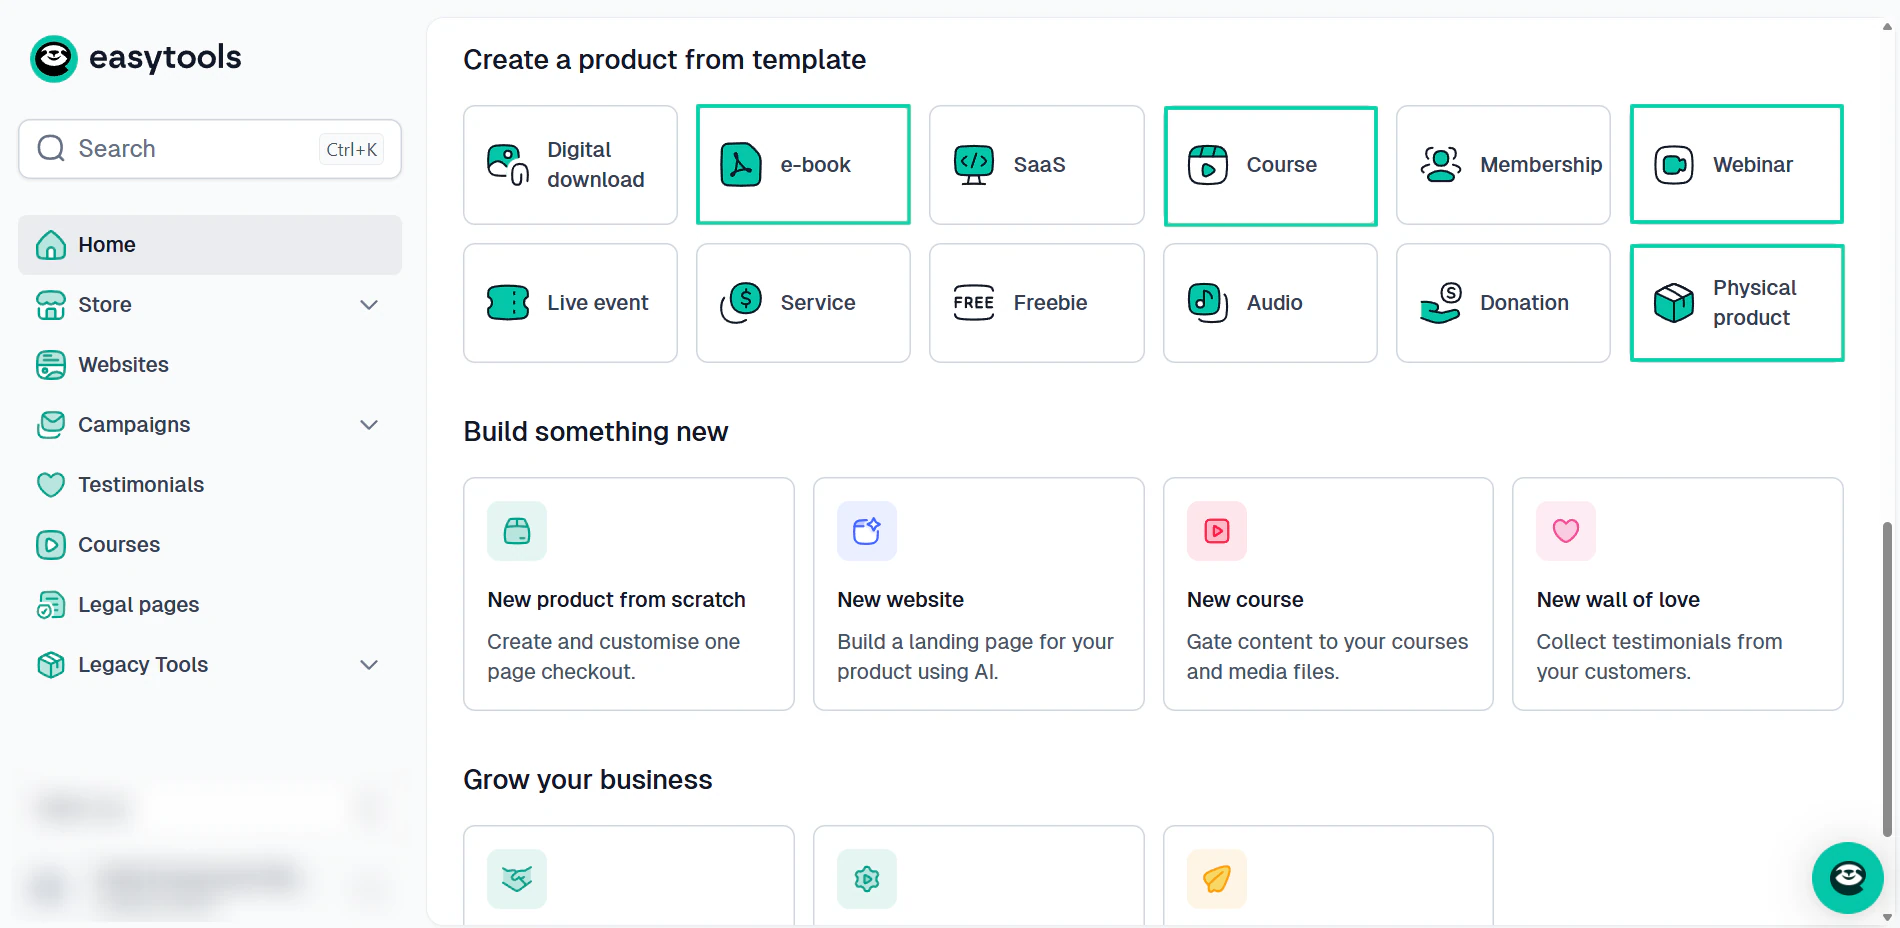Click 'Gate content to your courses' description
The image size is (1900, 928).
click(1327, 657)
